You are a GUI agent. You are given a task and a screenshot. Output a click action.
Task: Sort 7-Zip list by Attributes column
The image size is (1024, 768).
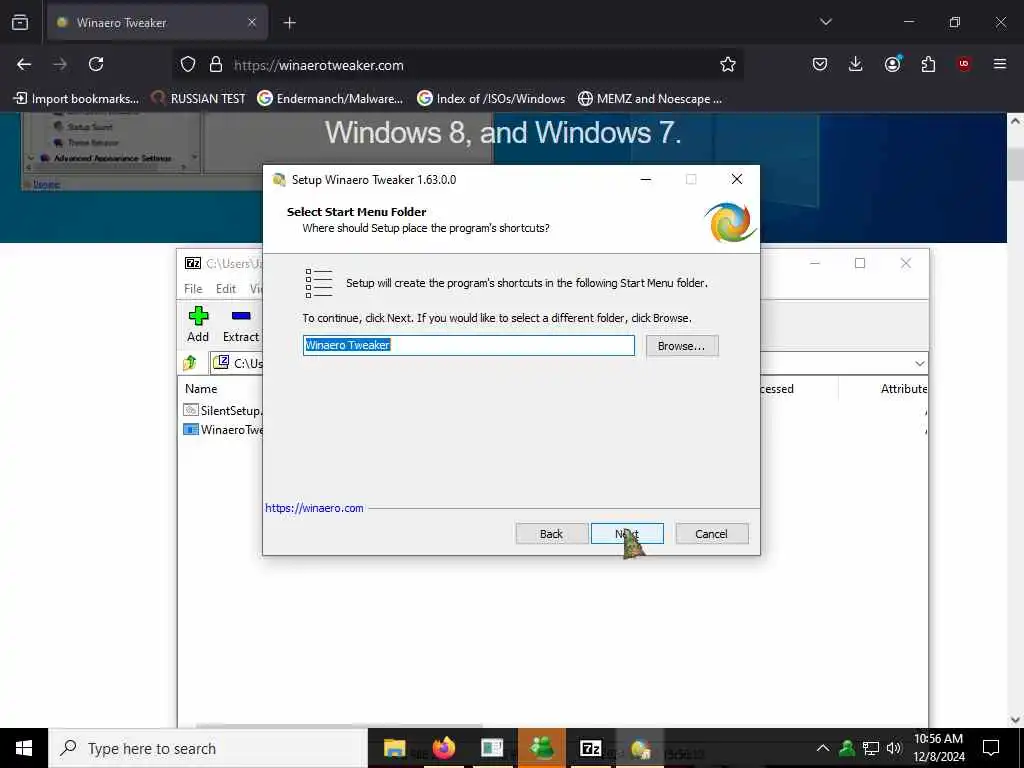904,389
